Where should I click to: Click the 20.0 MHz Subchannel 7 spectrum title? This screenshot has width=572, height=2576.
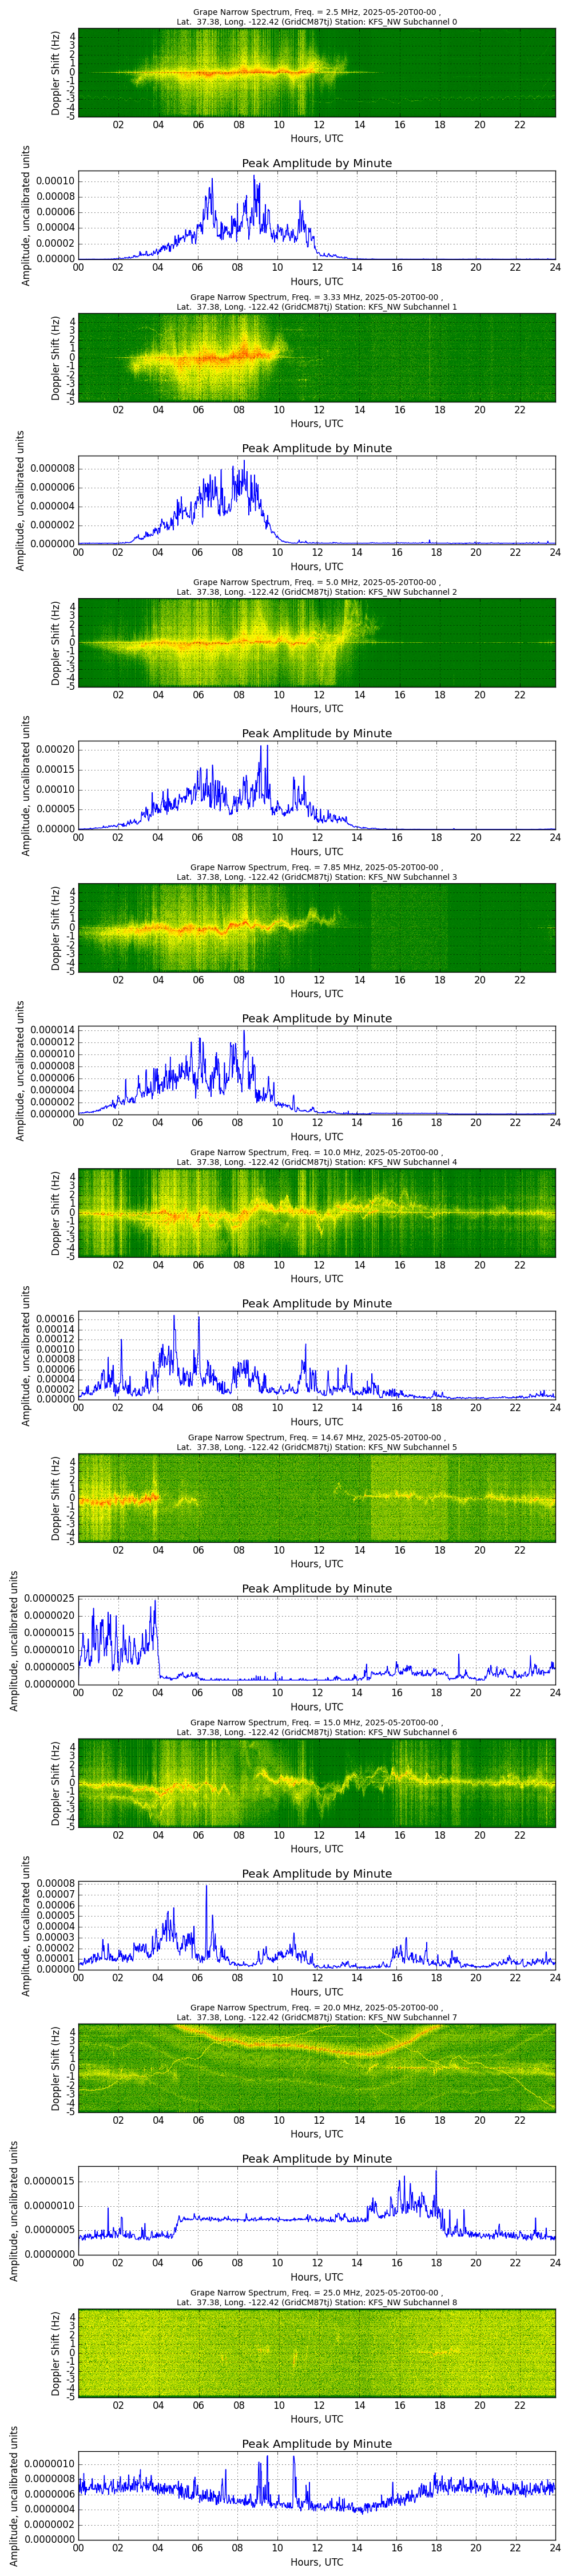coord(316,2012)
